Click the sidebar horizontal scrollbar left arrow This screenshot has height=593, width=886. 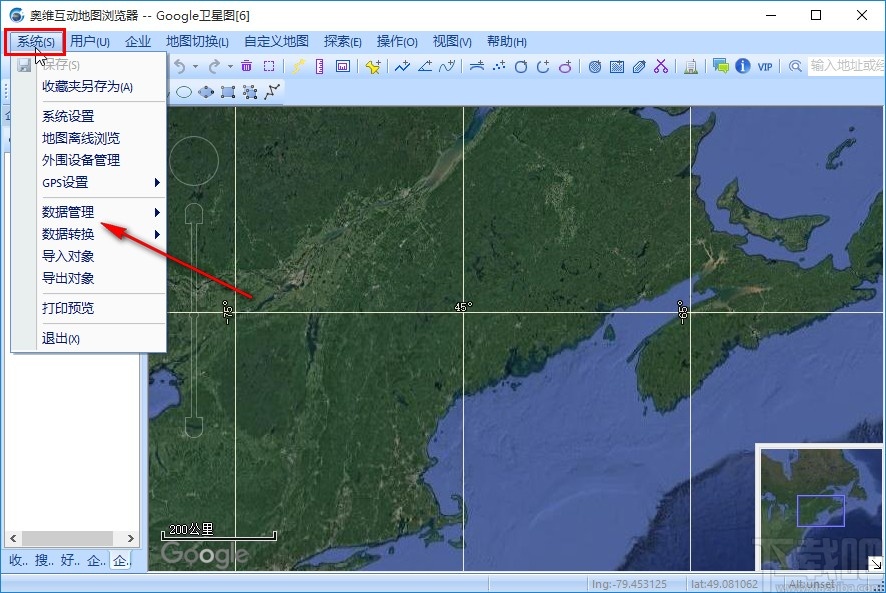pos(13,538)
